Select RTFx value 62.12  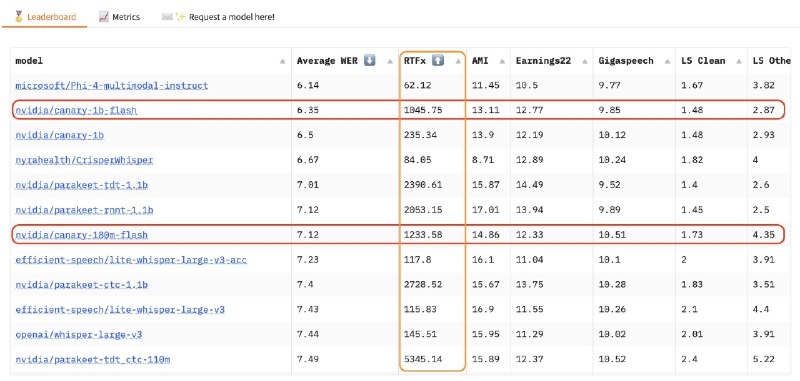(x=417, y=86)
